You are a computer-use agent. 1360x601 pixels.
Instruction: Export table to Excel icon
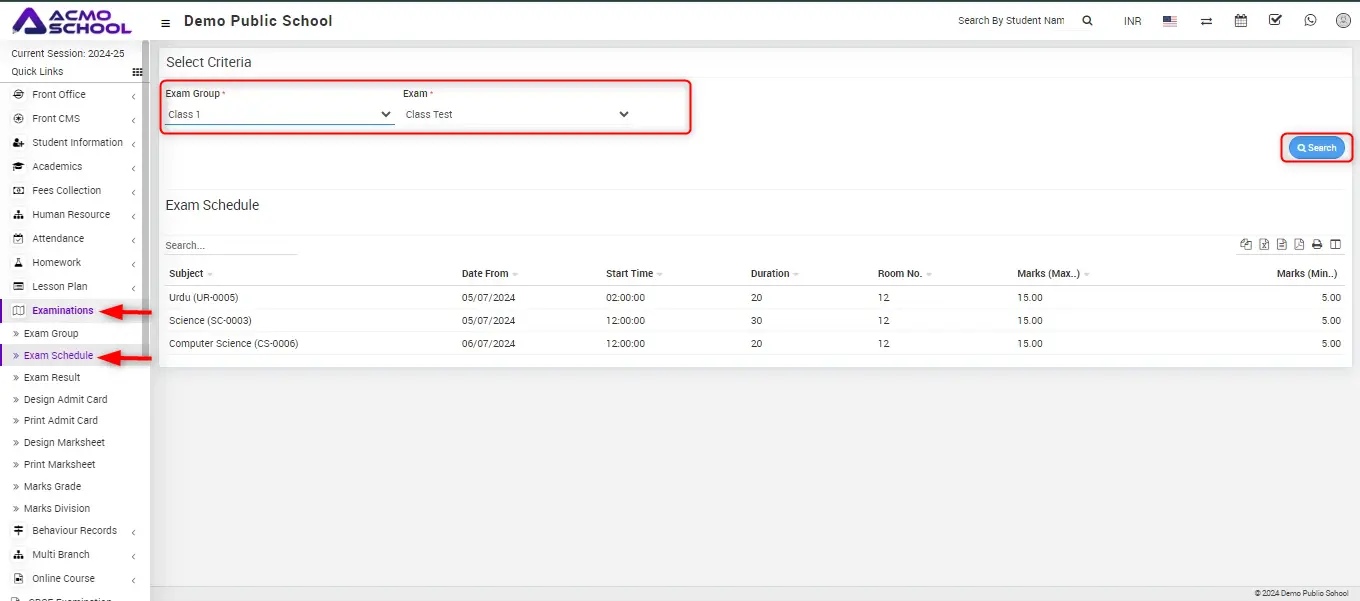coord(1264,244)
